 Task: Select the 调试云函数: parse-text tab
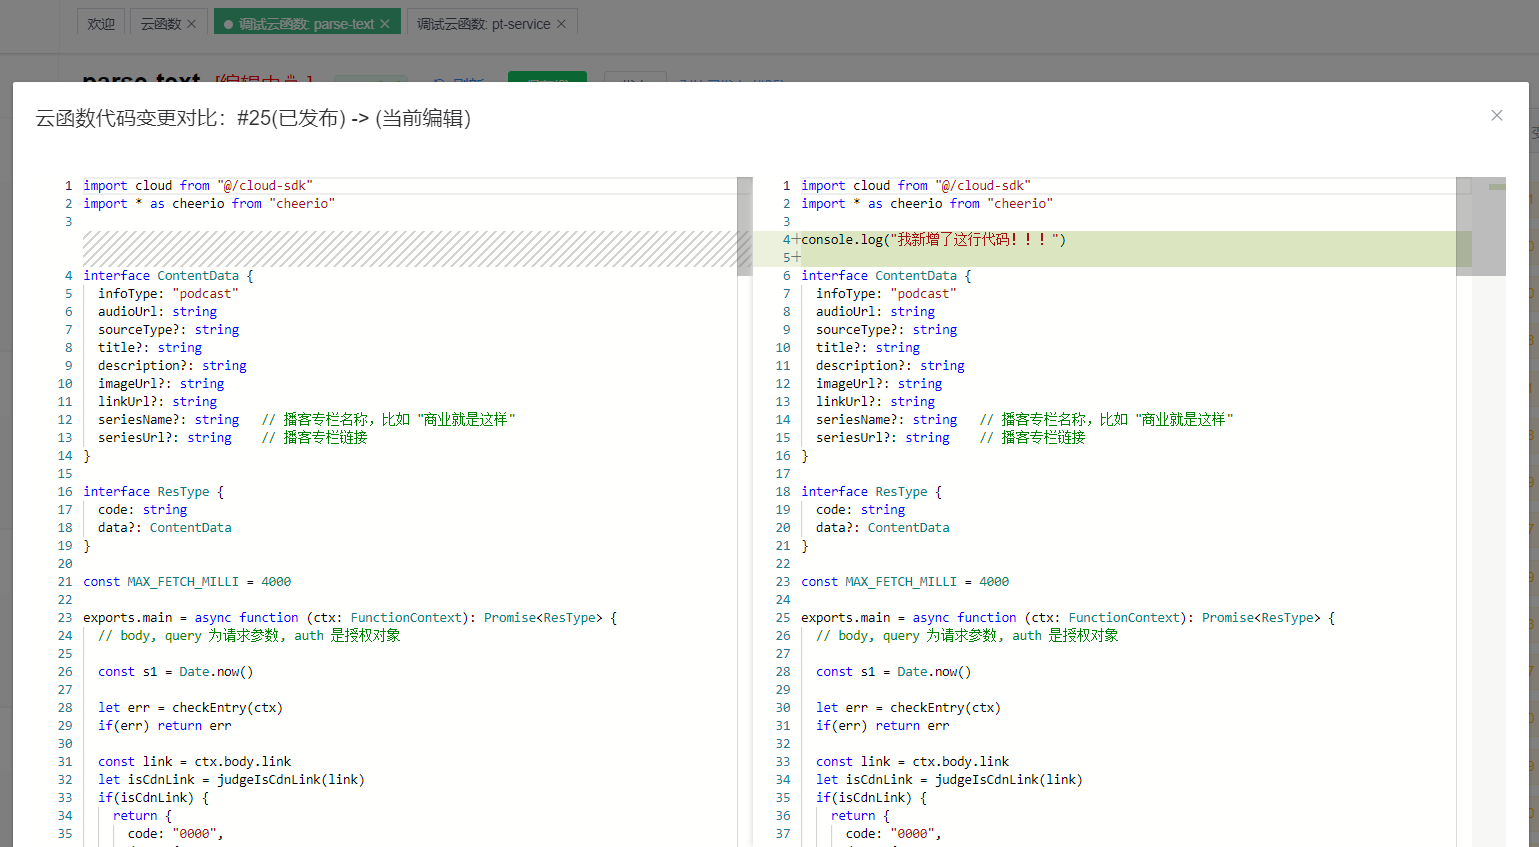305,24
